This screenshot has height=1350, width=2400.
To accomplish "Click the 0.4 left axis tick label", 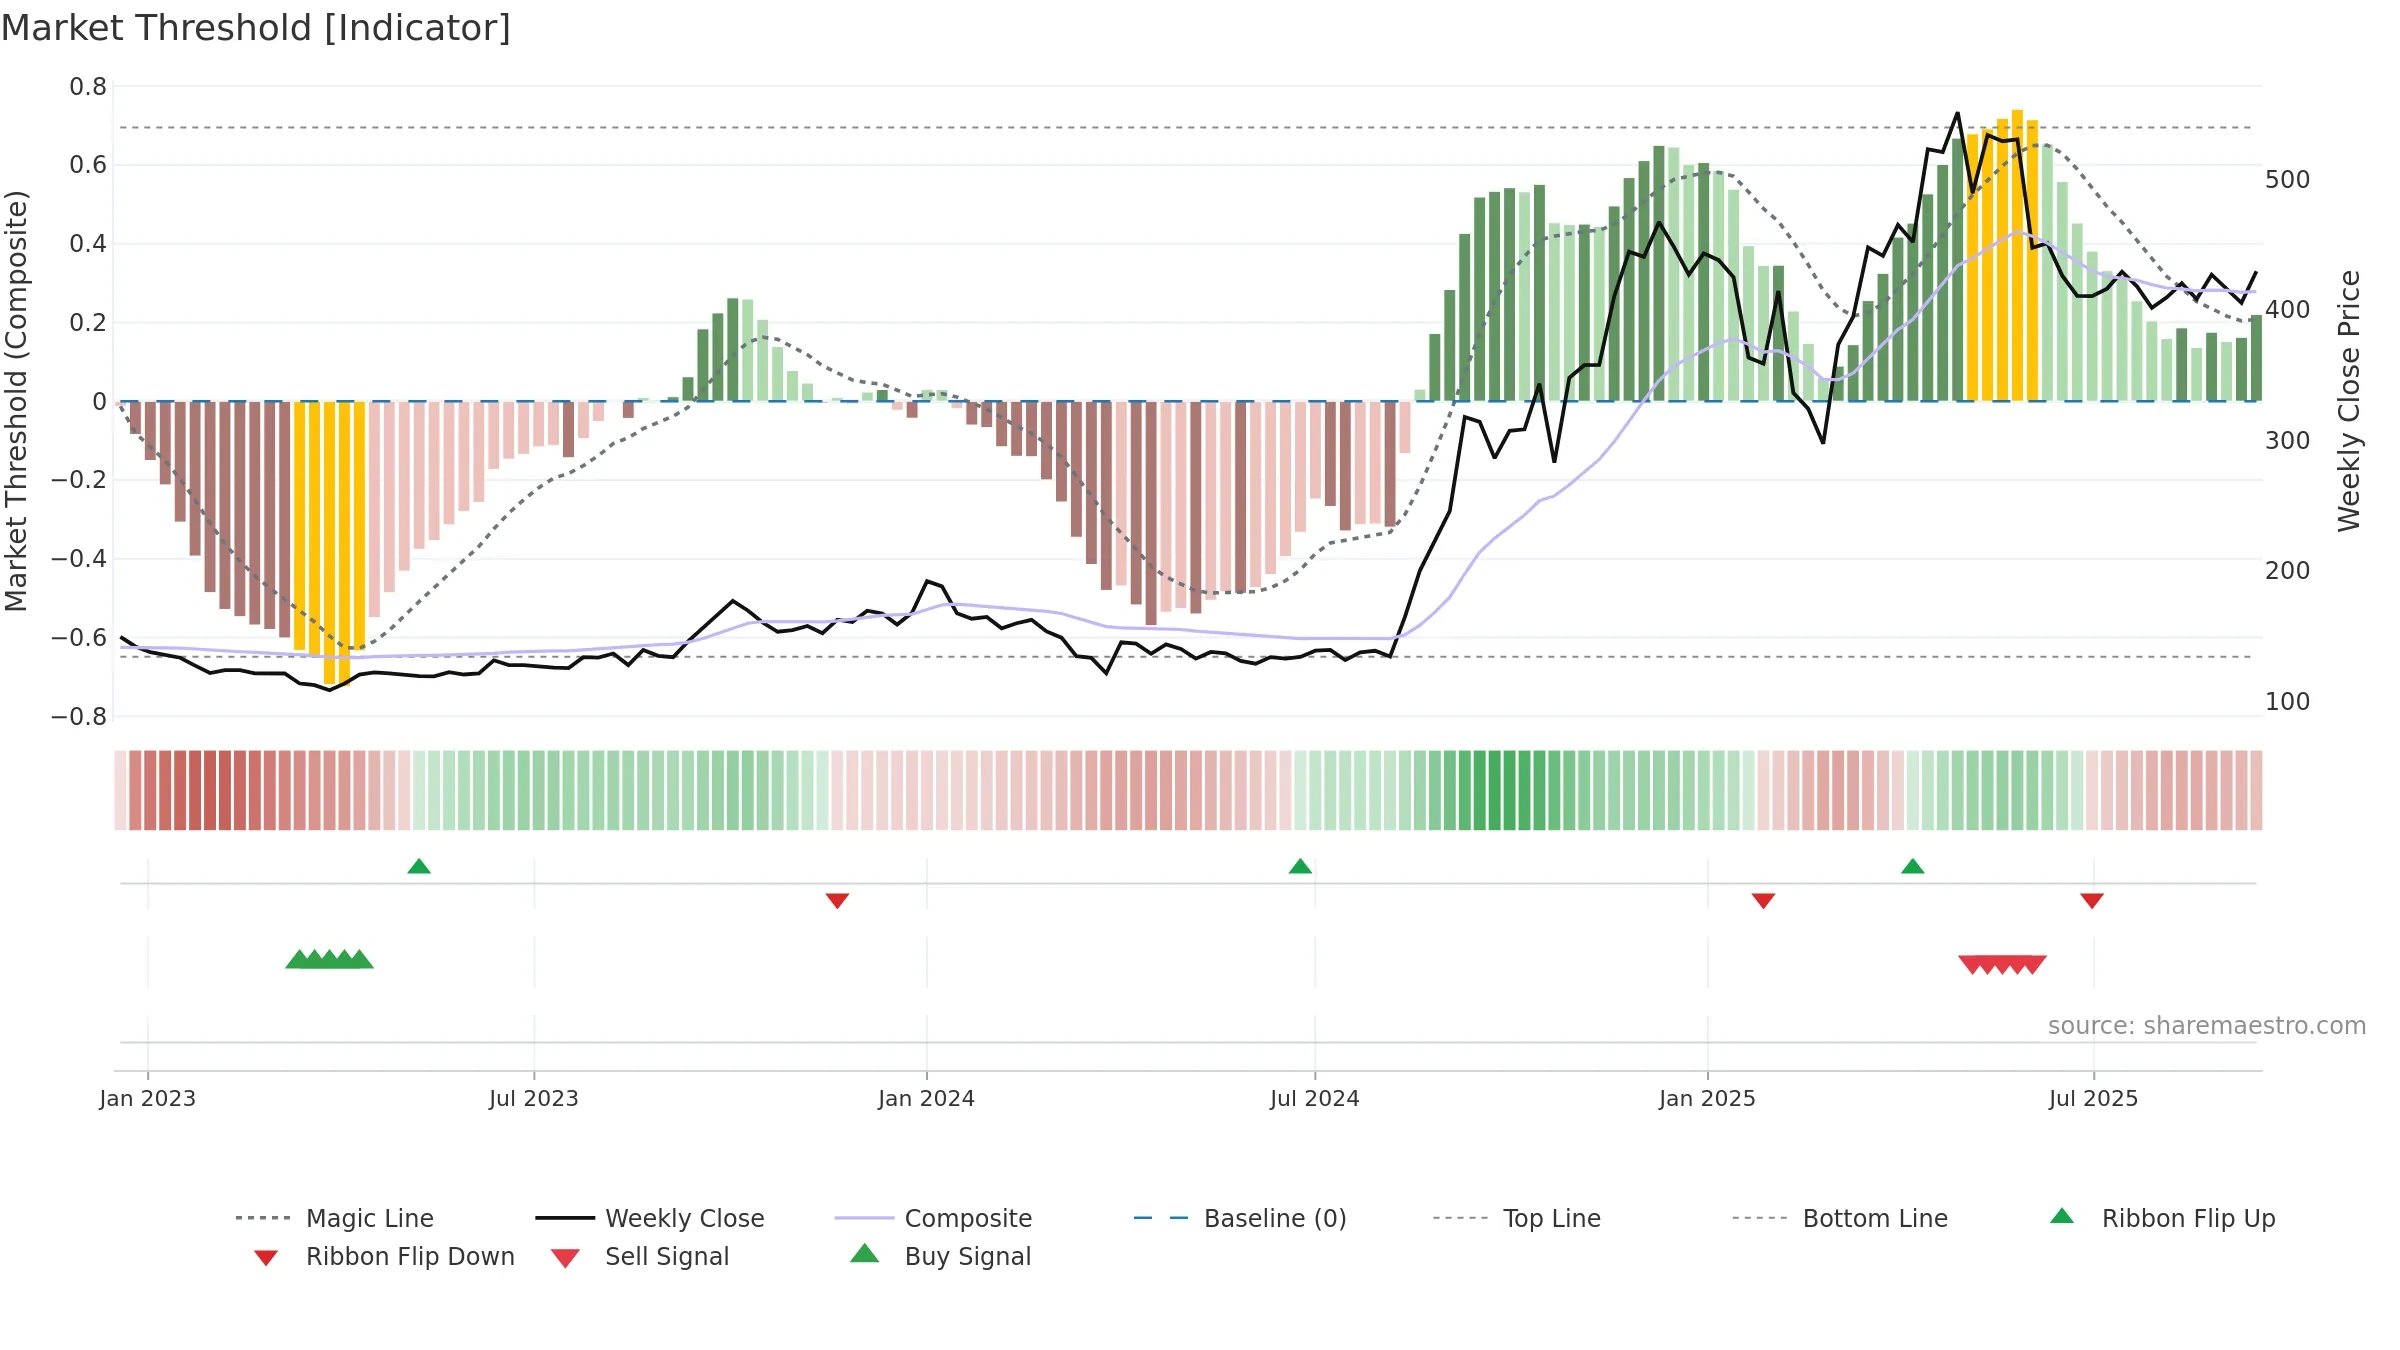I will (x=88, y=244).
